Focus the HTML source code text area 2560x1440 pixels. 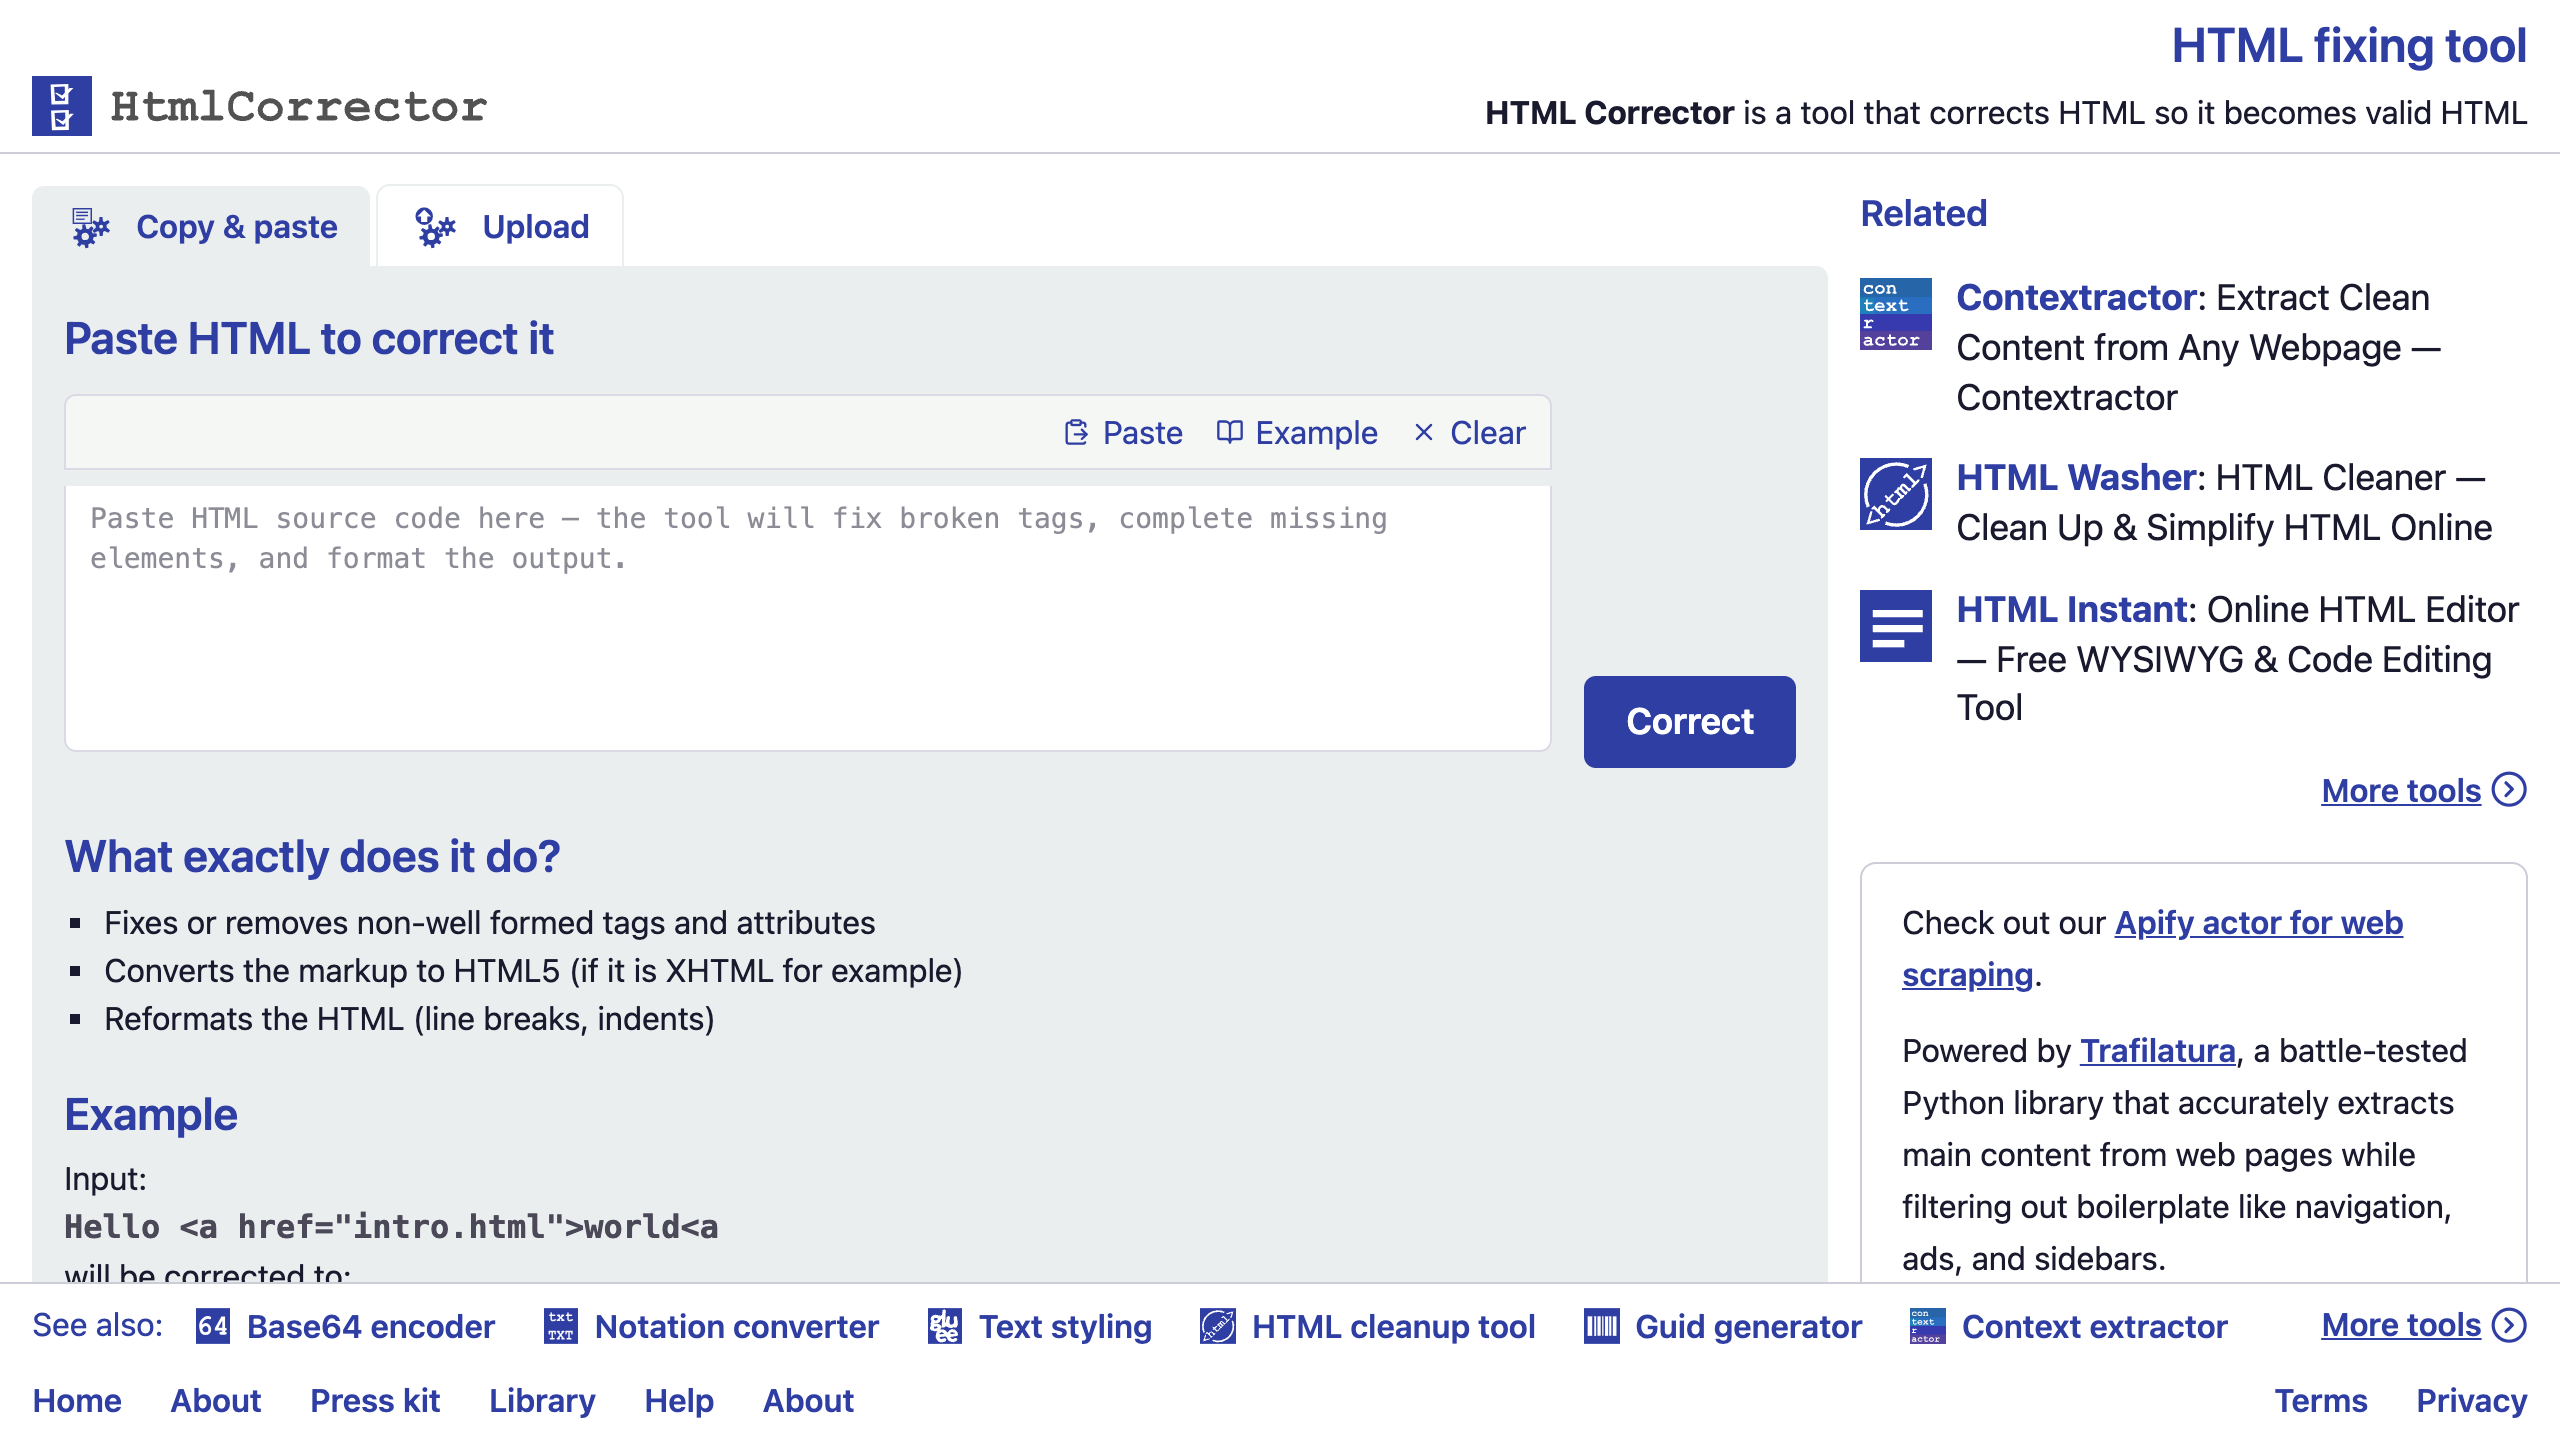coord(808,618)
